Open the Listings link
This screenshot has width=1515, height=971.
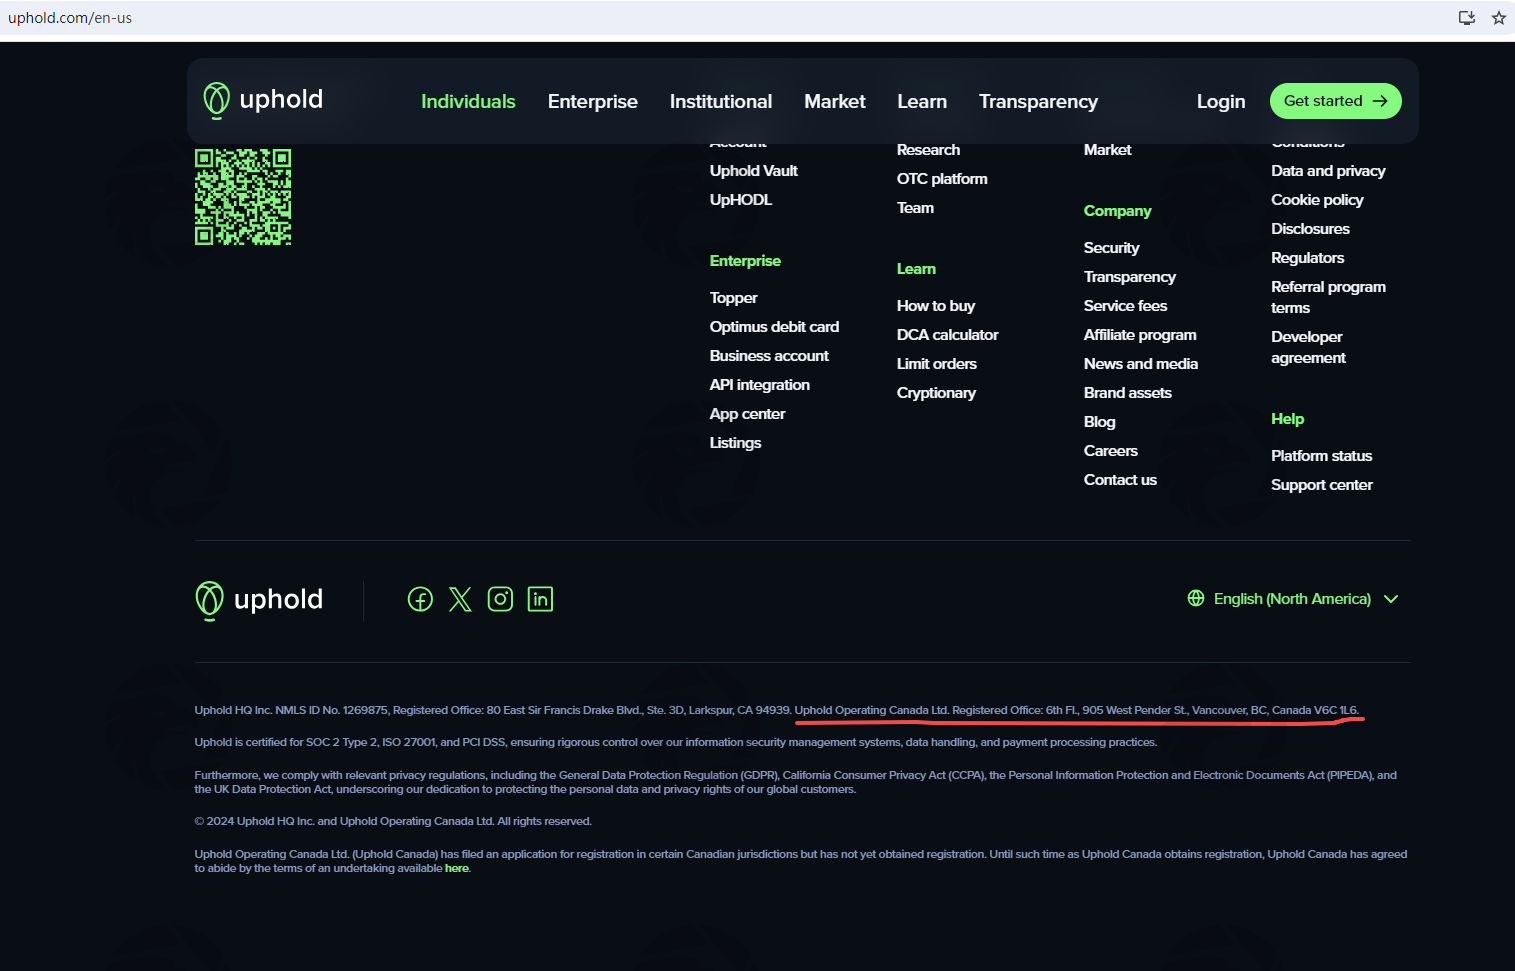(735, 443)
